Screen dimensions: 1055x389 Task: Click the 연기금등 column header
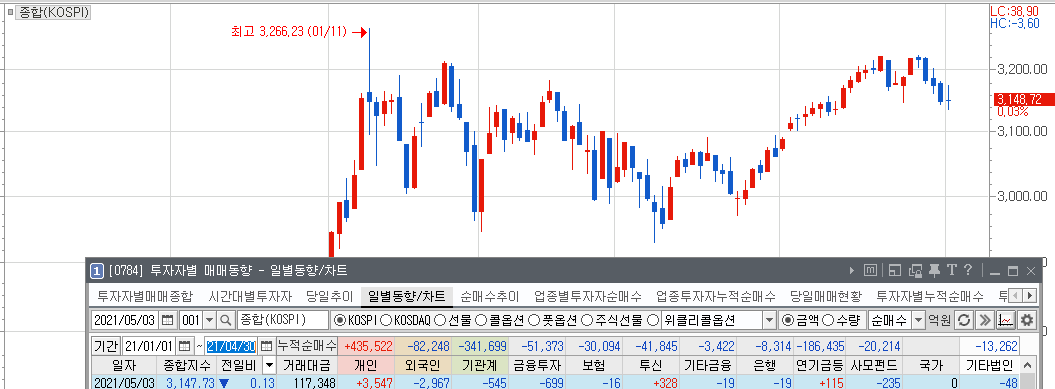(x=820, y=365)
